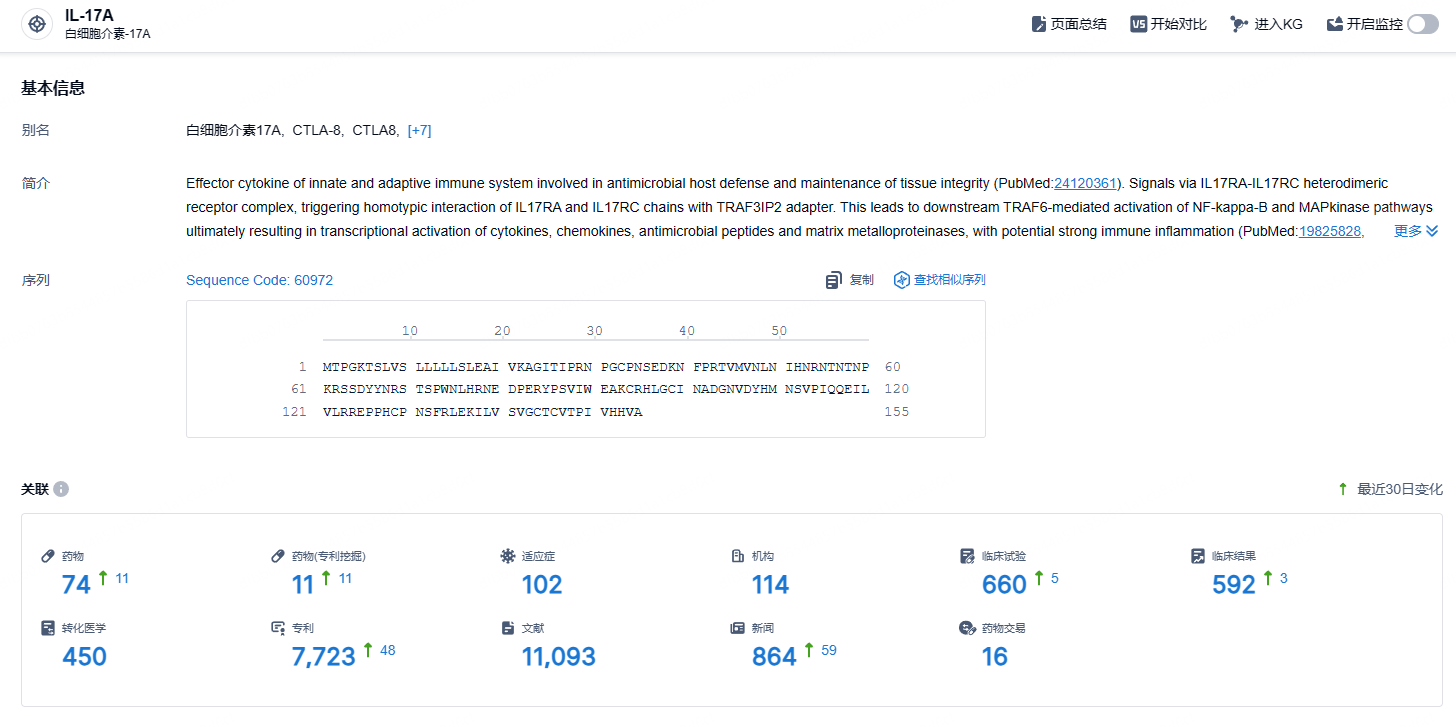This screenshot has width=1456, height=727.
Task: Open news count 864
Action: [774, 657]
